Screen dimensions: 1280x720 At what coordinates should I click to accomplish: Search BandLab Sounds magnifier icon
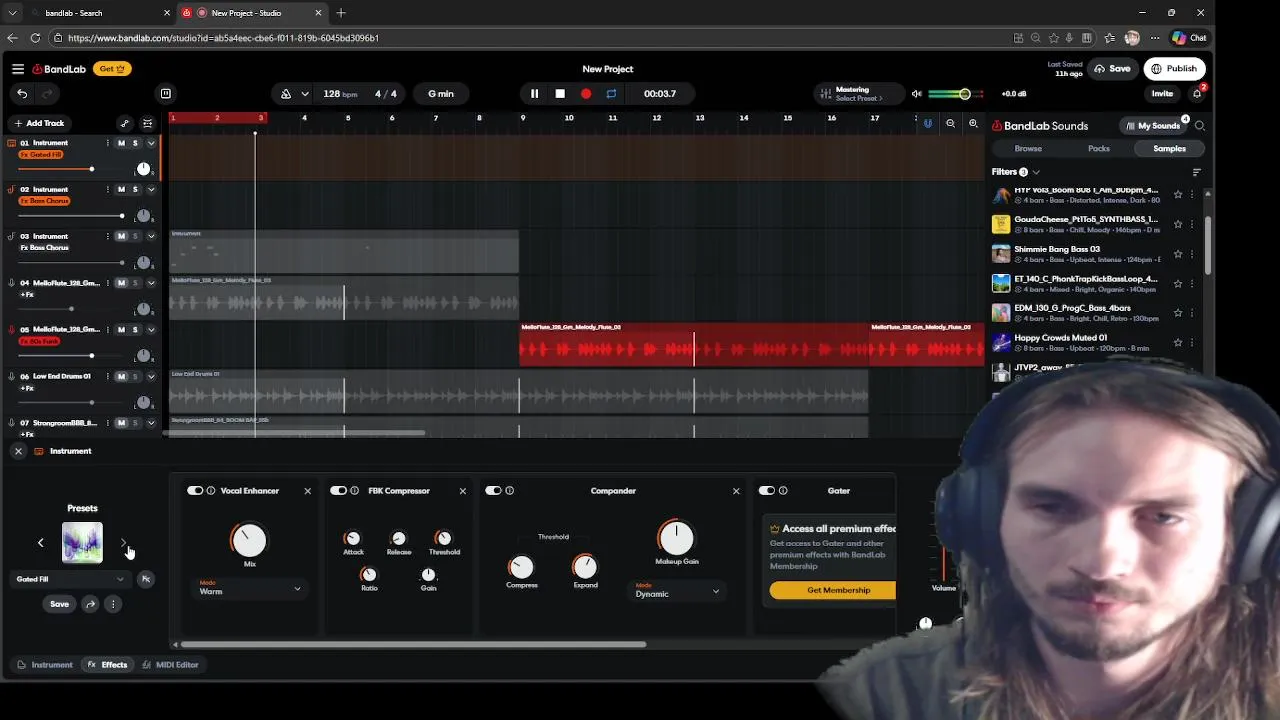[x=1200, y=126]
